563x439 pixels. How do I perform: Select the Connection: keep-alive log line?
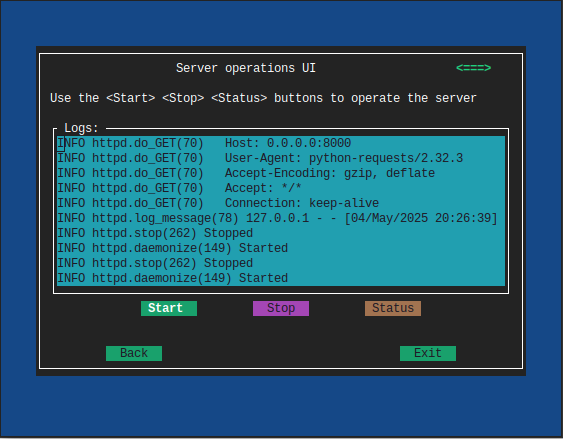281,204
